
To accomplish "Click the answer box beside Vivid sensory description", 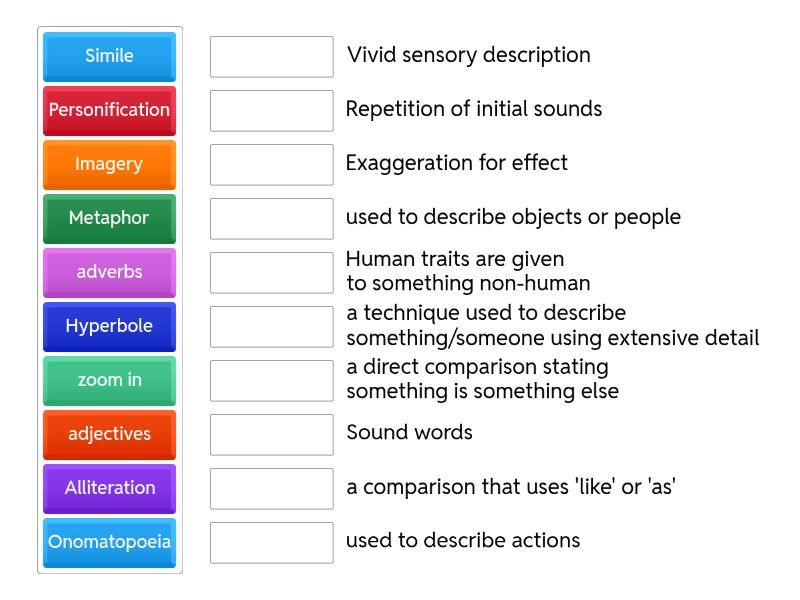I will [271, 56].
